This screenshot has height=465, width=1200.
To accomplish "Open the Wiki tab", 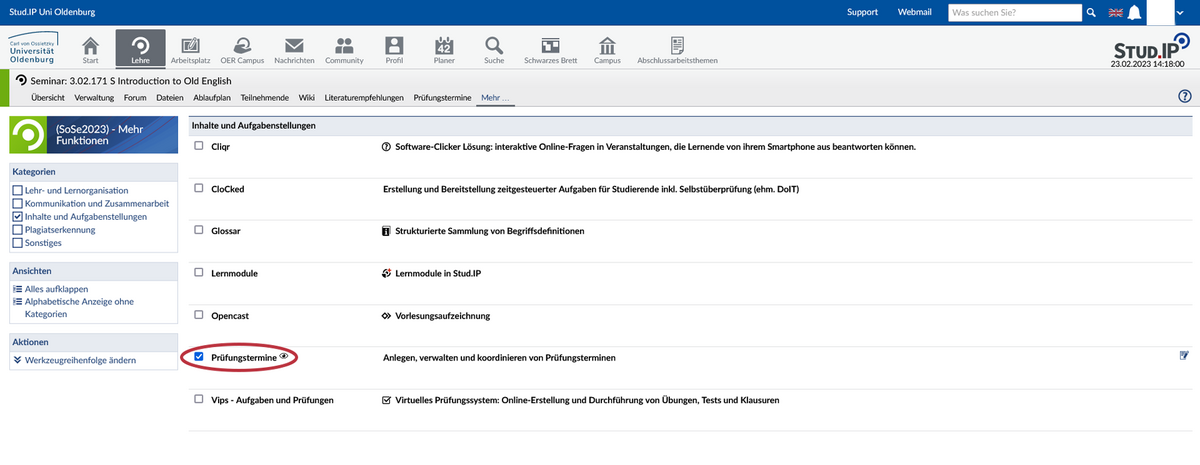I will point(307,97).
